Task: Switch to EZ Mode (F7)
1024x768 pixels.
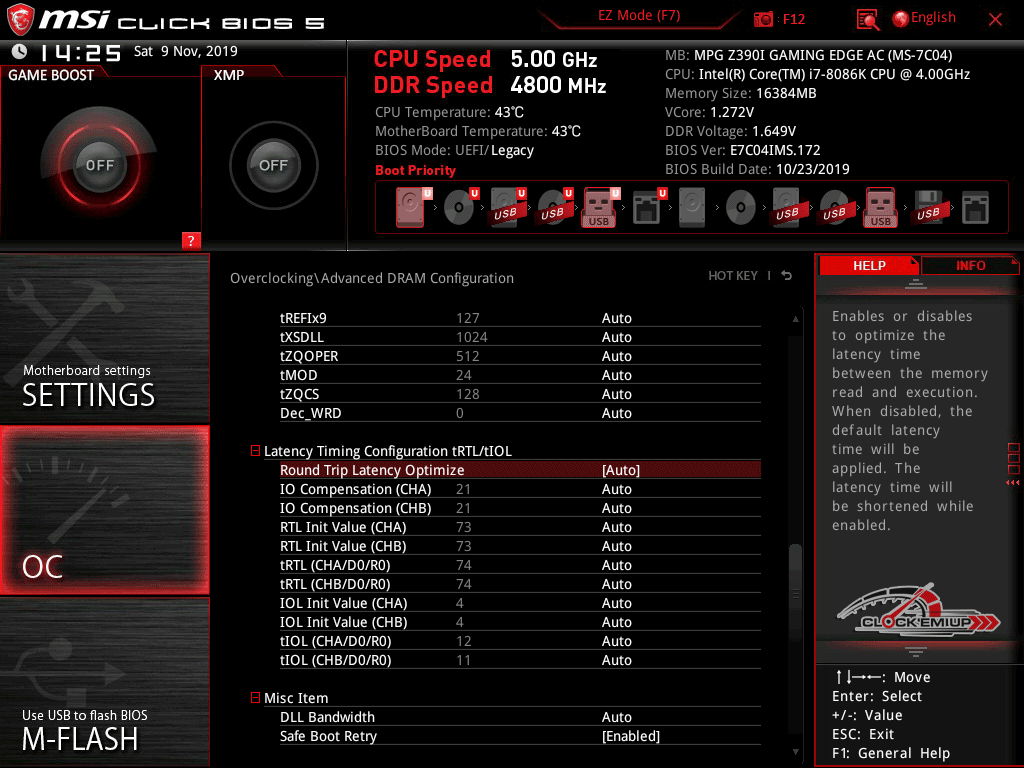Action: pyautogui.click(x=639, y=16)
